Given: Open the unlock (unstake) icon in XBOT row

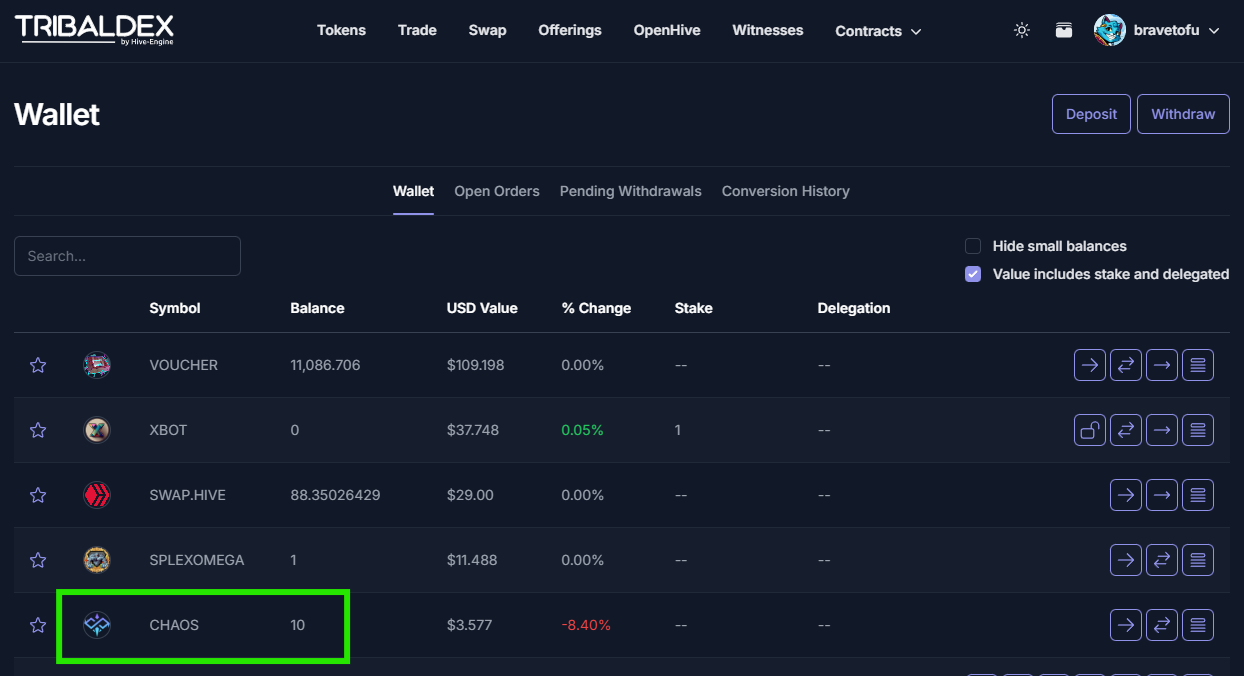Looking at the screenshot, I should (1090, 430).
